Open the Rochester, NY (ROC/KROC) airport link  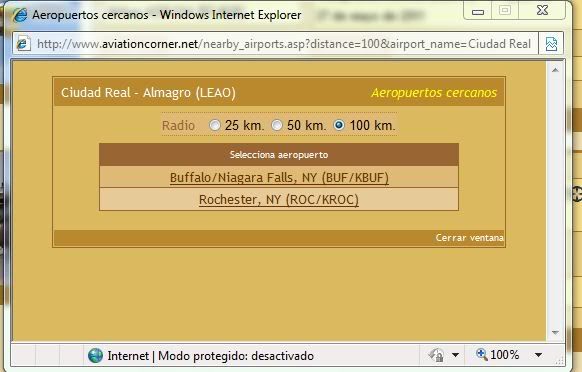(279, 200)
